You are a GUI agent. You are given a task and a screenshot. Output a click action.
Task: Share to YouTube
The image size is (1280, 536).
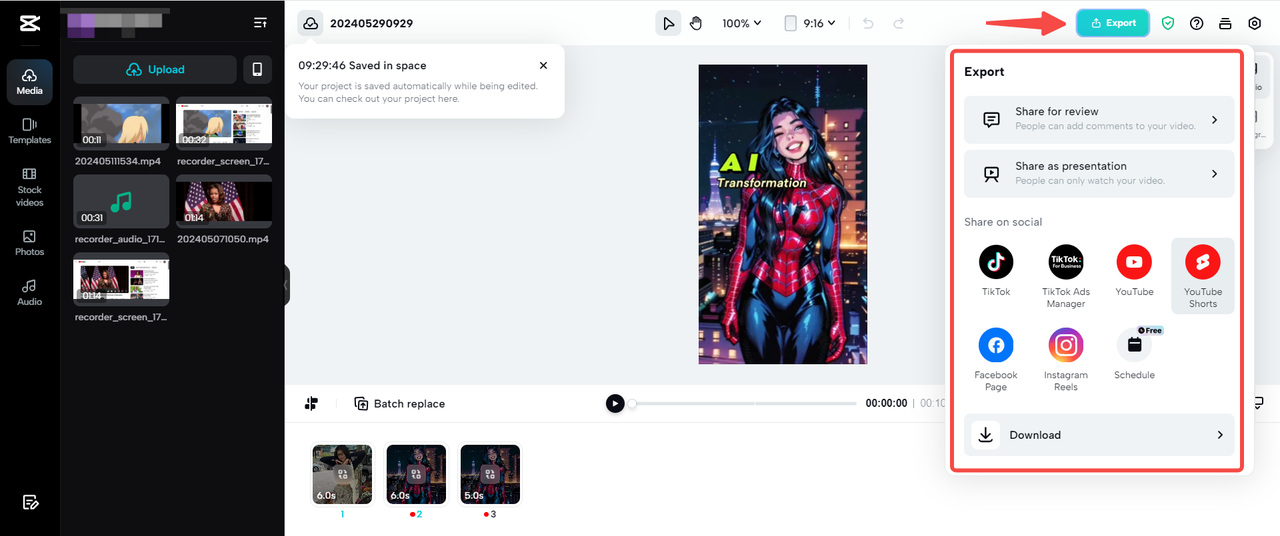point(1134,270)
